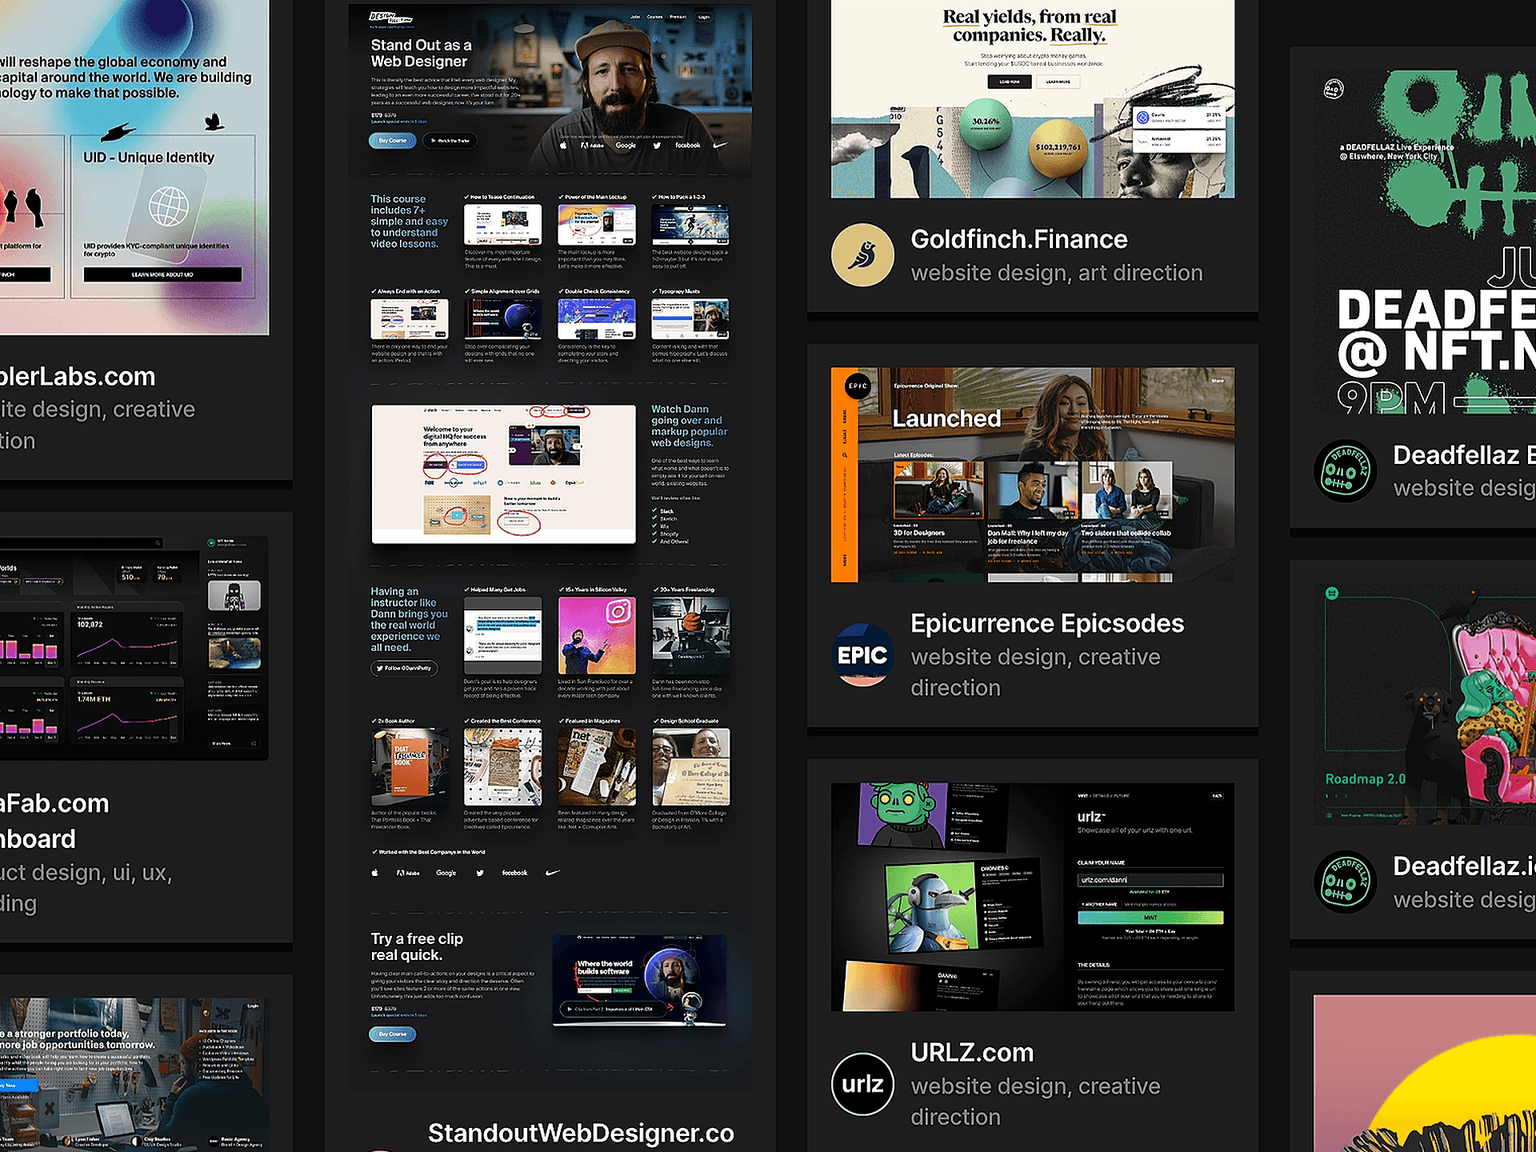
Task: Open the Goldfinch.Finance project title
Action: click(1019, 240)
